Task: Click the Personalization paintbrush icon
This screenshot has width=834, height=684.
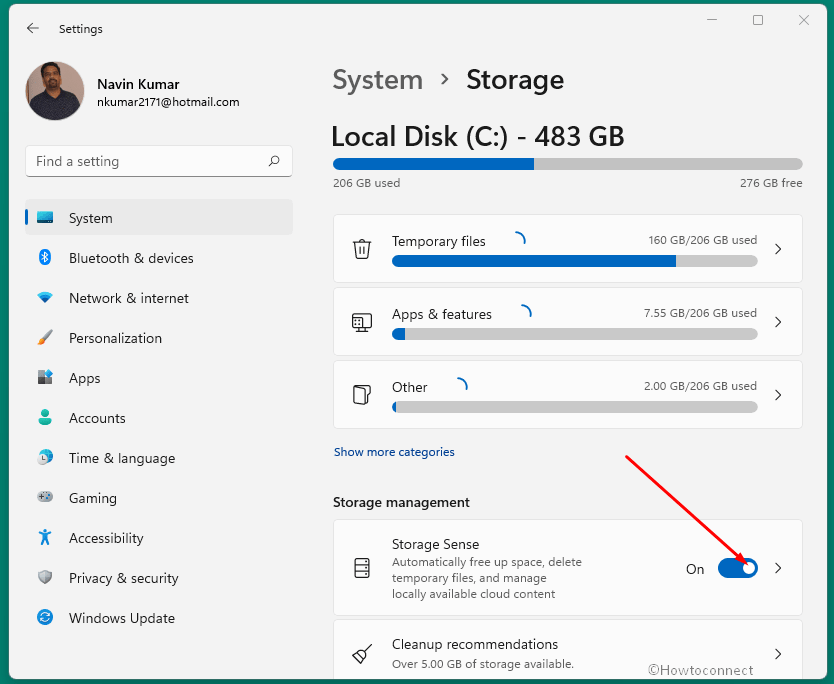Action: point(45,337)
